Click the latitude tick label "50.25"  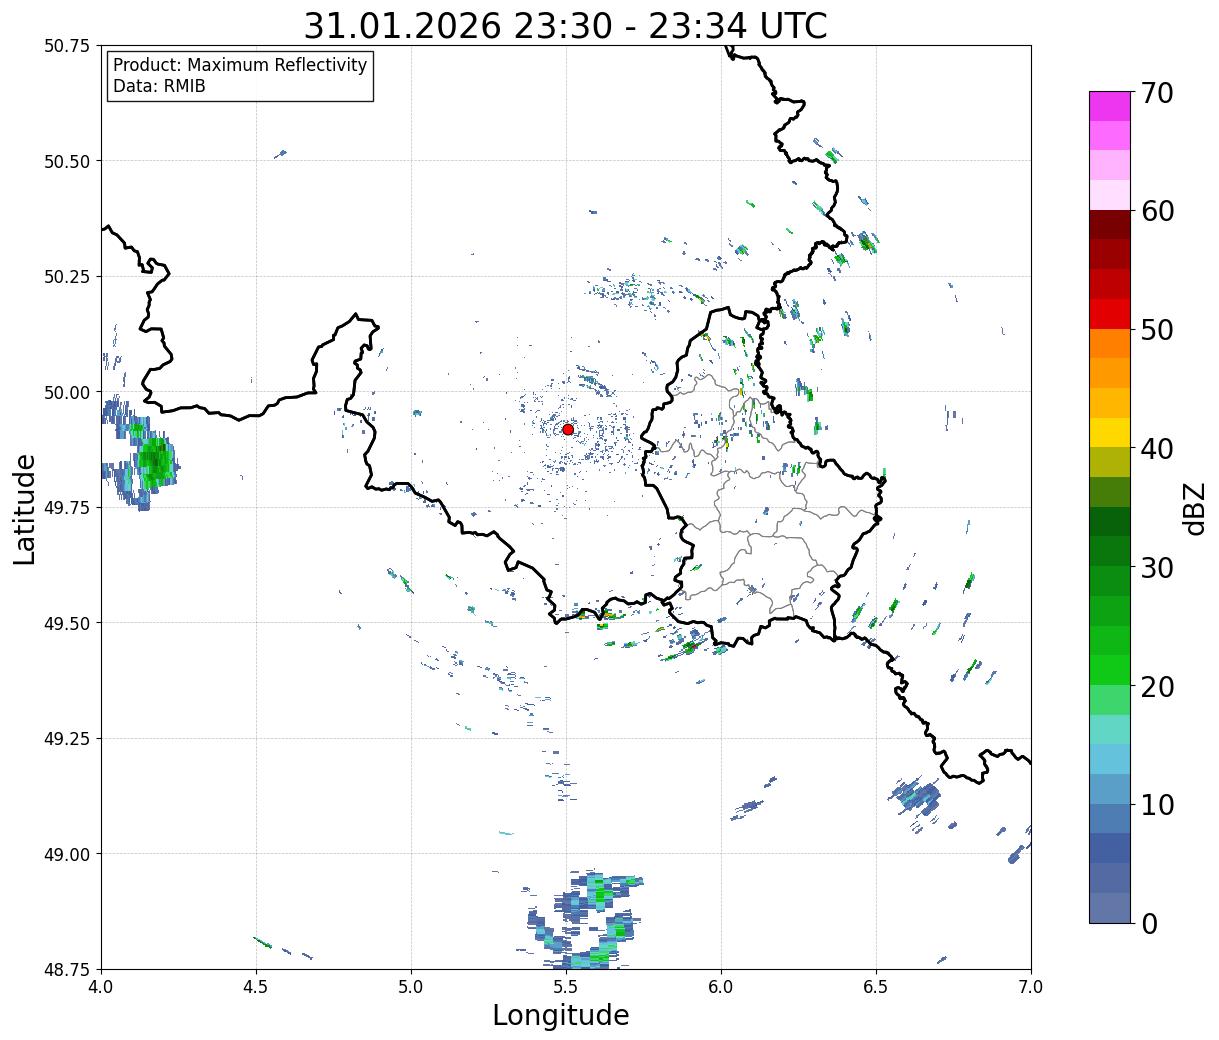point(67,277)
